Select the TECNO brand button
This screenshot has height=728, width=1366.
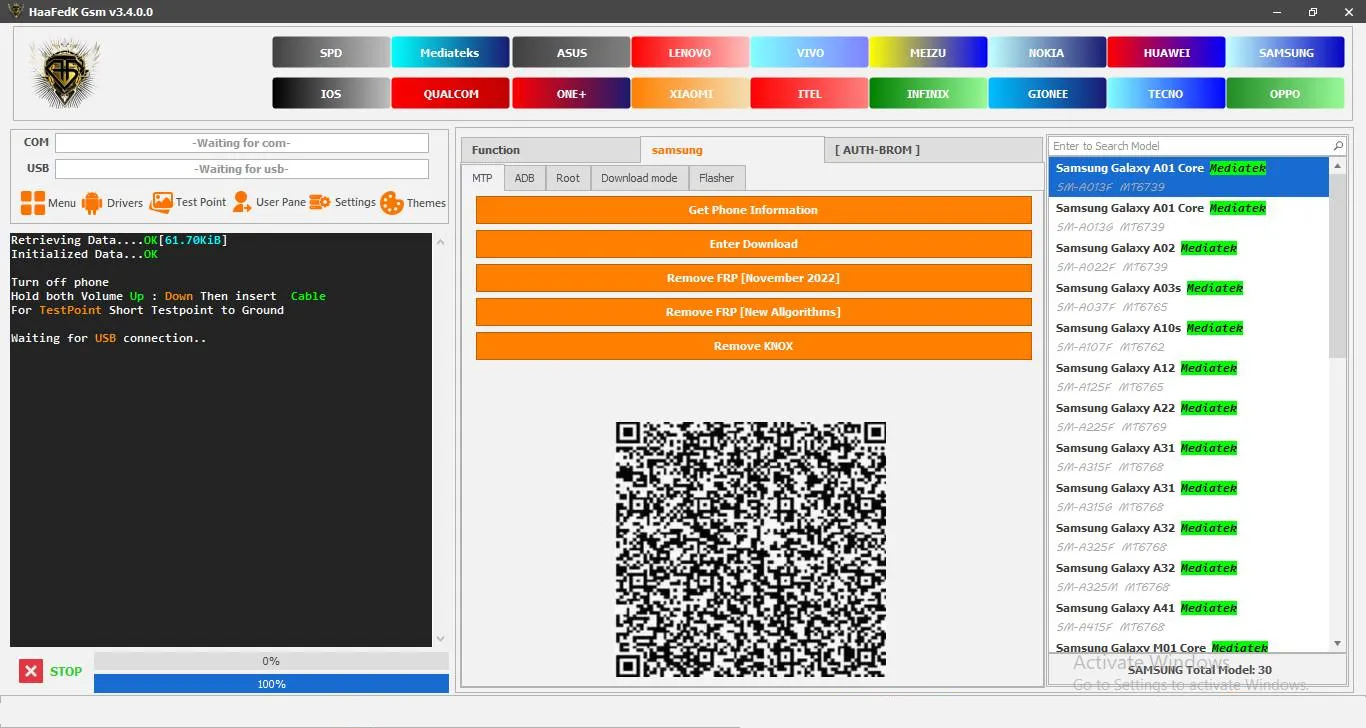tap(1167, 94)
